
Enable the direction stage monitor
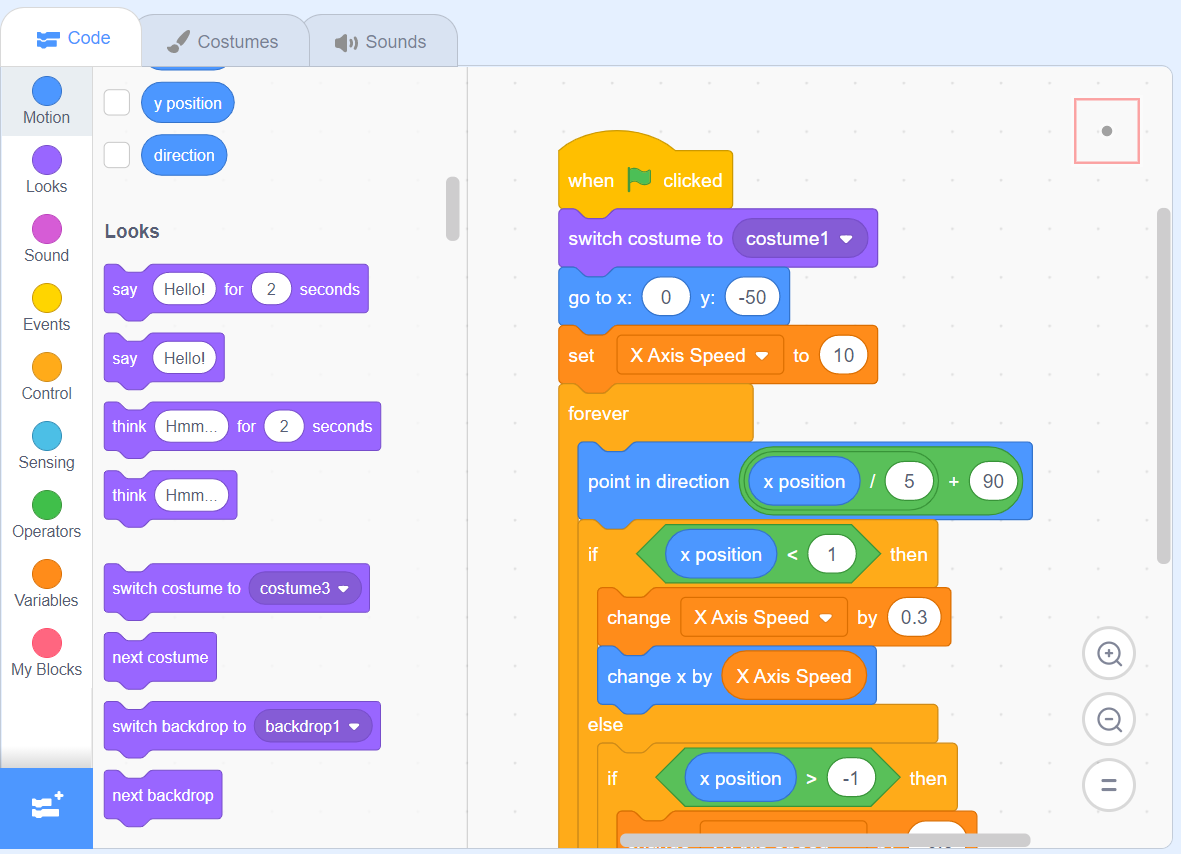[116, 155]
